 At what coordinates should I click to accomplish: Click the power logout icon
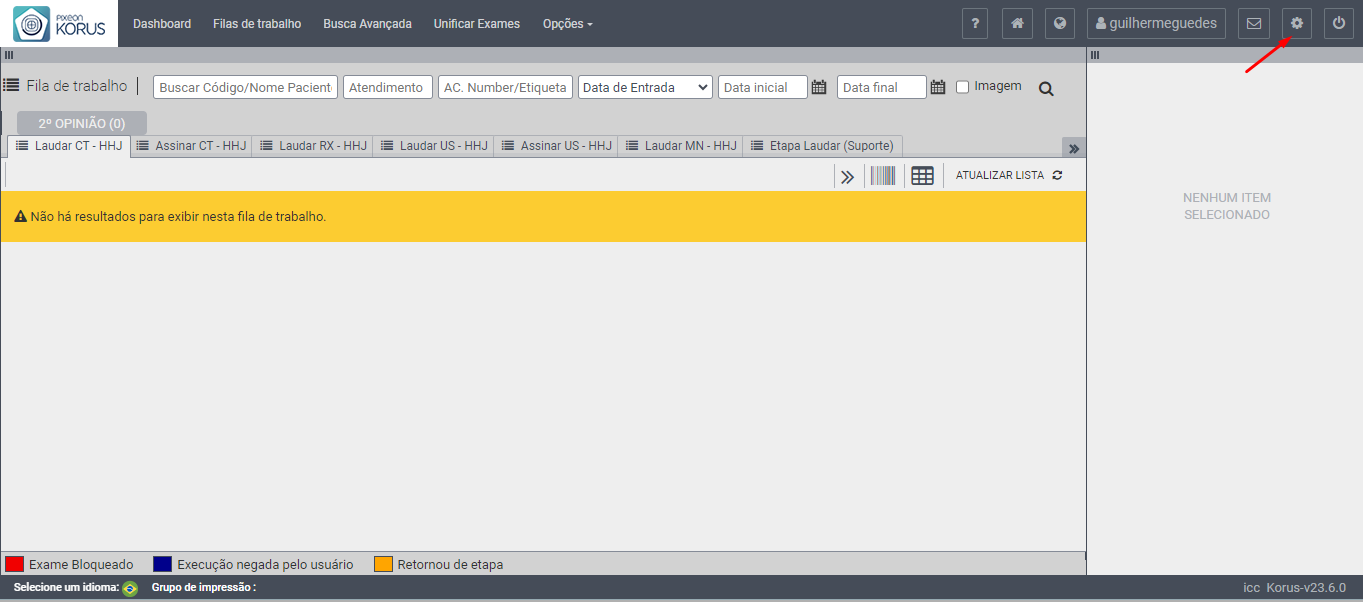click(1339, 23)
